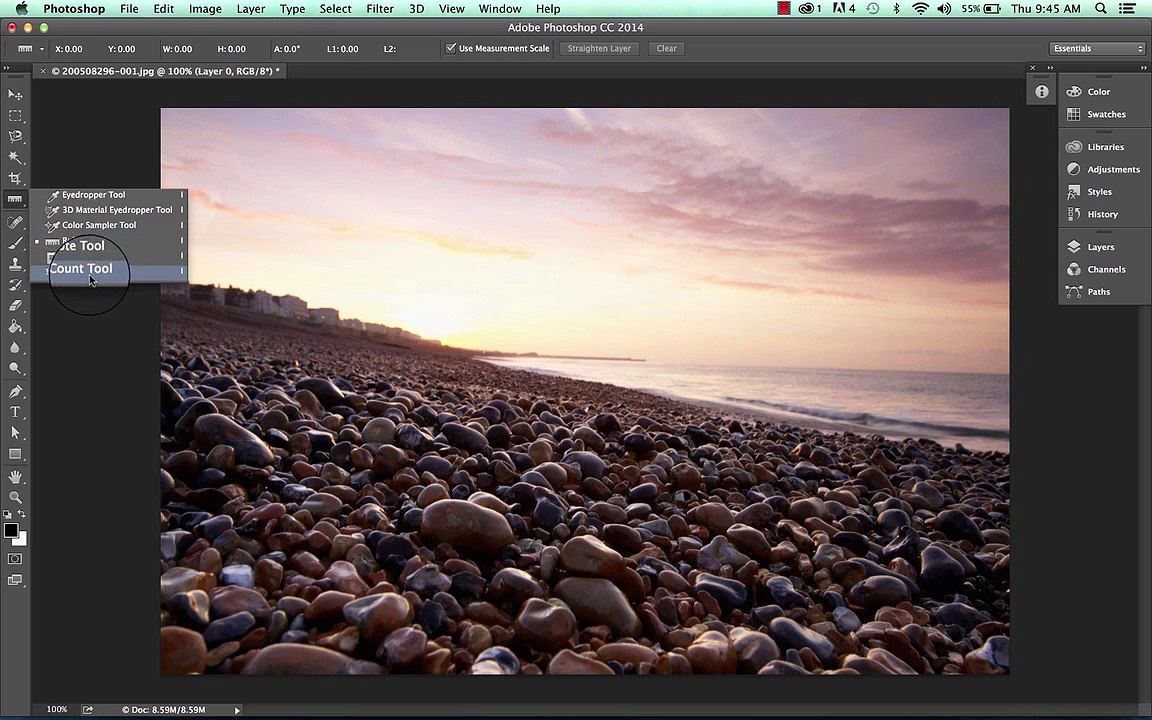
Task: Open the Channels panel
Action: [1104, 270]
